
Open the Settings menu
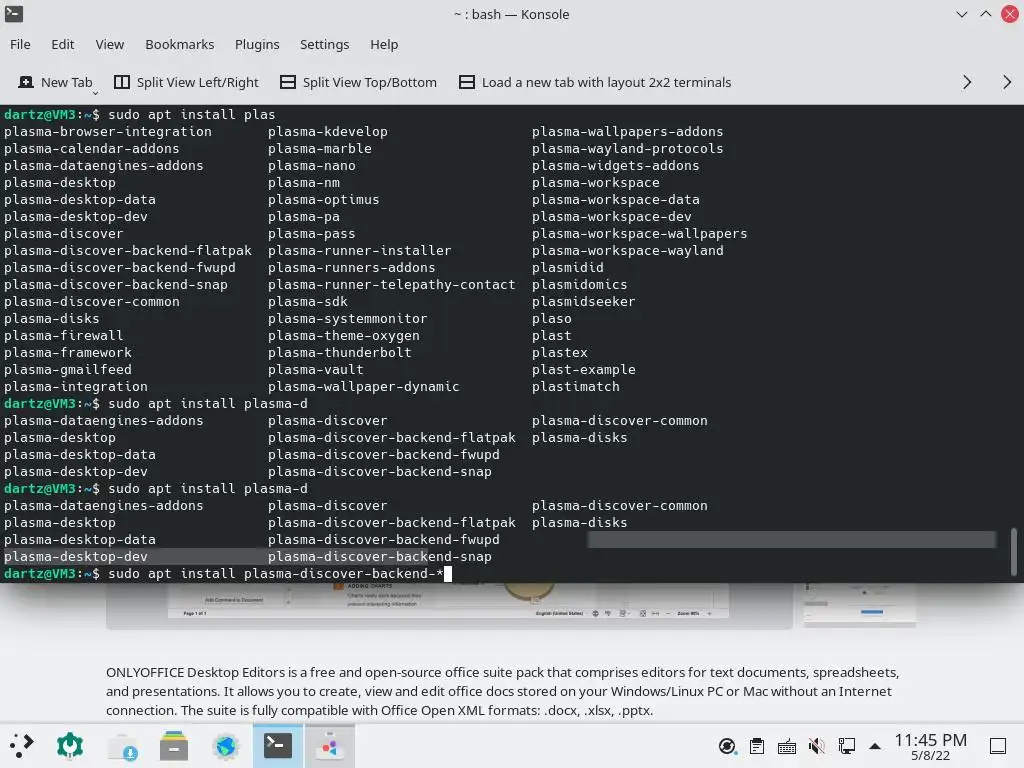[325, 44]
